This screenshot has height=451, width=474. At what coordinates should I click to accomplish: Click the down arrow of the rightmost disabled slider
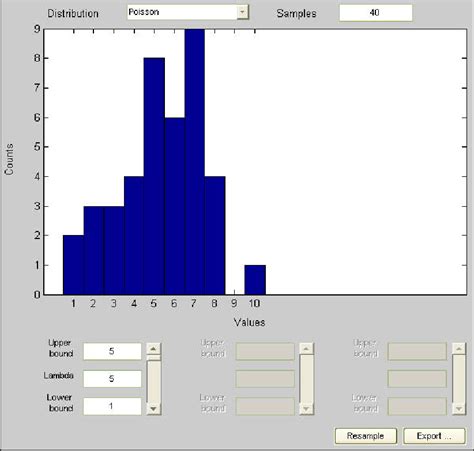click(x=459, y=409)
